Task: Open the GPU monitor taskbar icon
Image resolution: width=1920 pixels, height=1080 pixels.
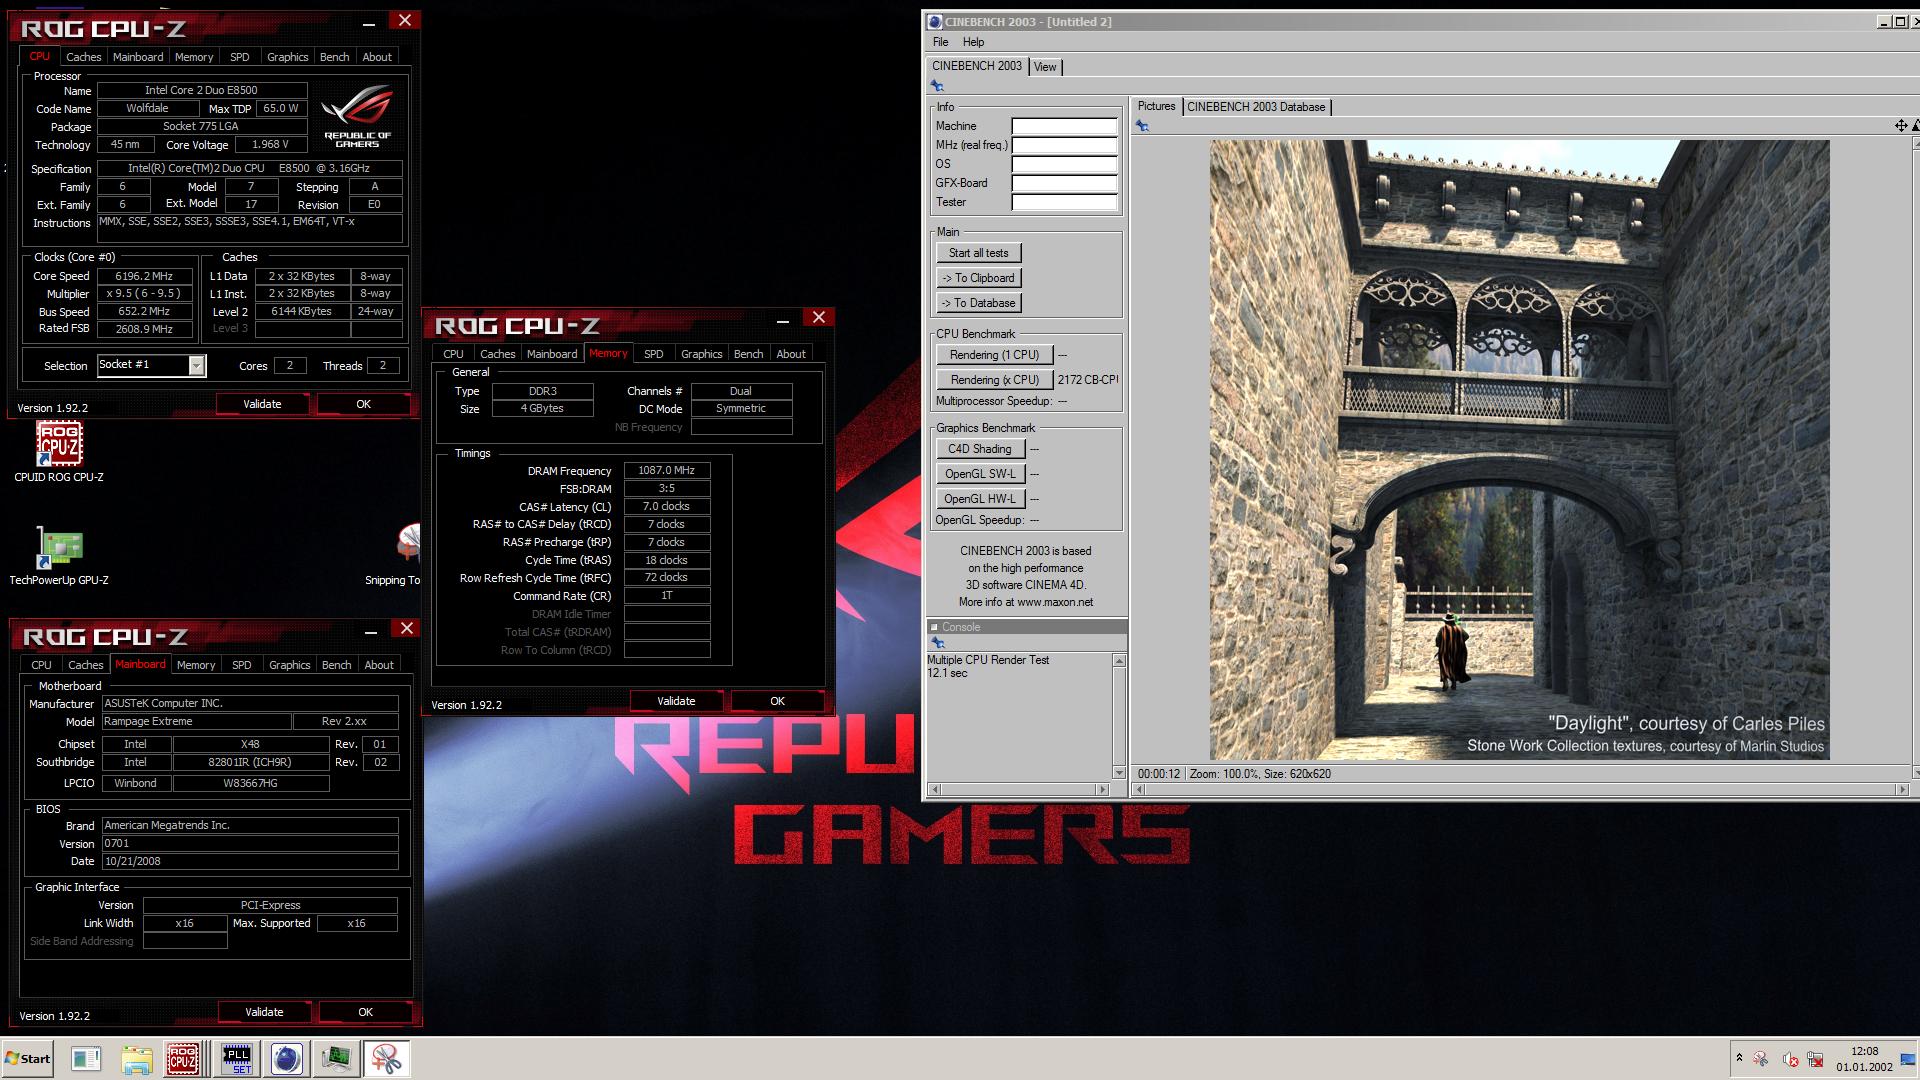Action: 337,1059
